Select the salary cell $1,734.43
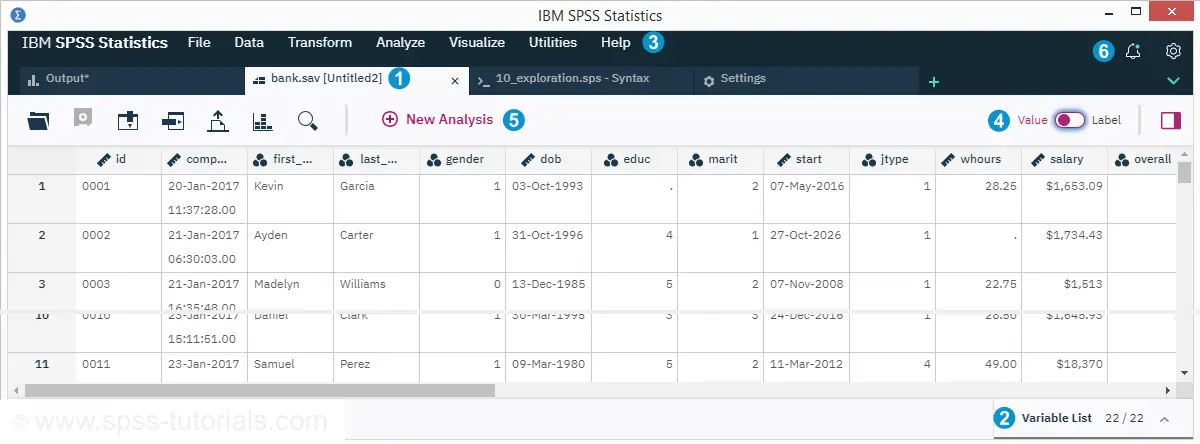1200x444 pixels. click(x=1064, y=247)
